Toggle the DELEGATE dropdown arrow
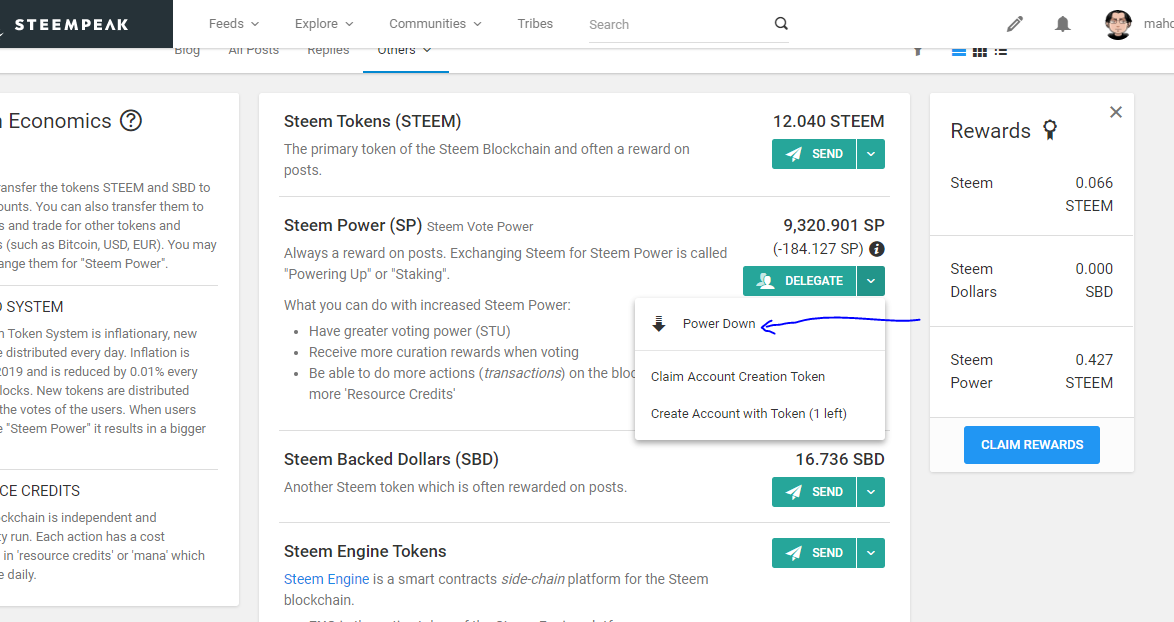Screen dimensions: 1174x622 (871, 281)
